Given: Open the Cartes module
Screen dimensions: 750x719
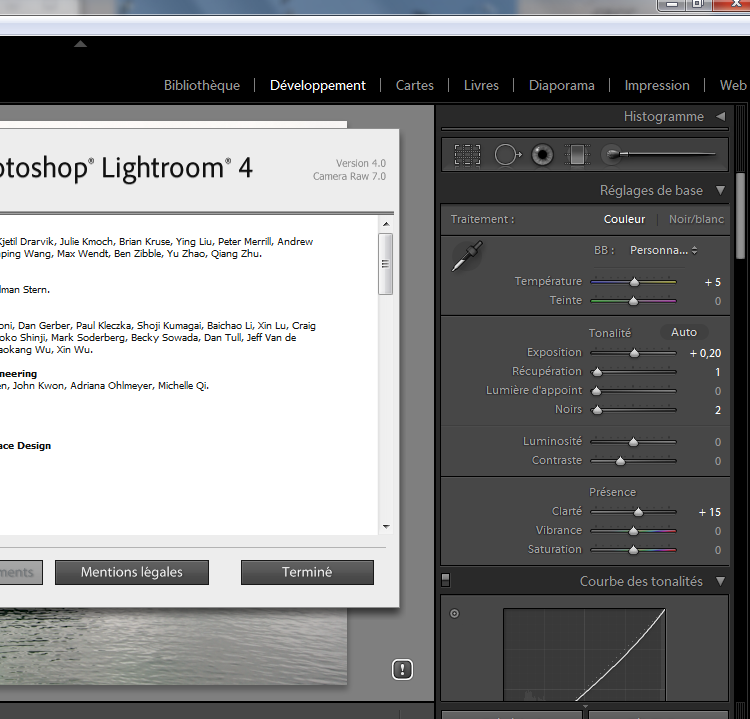Looking at the screenshot, I should tap(415, 85).
